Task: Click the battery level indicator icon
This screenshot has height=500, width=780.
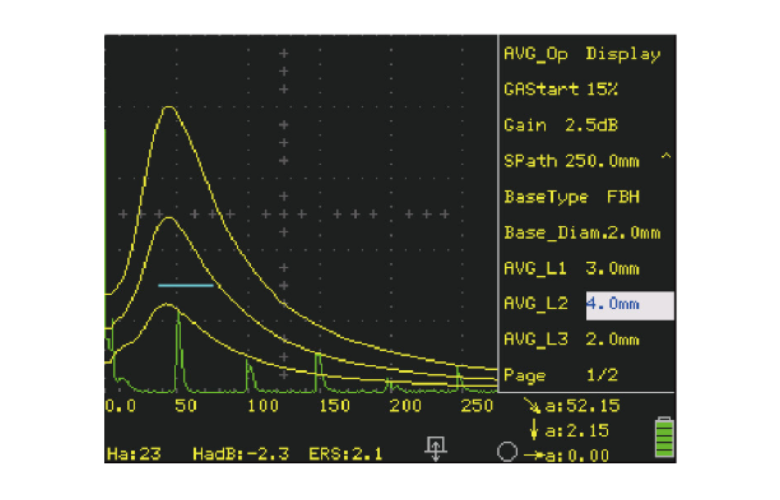Action: pyautogui.click(x=664, y=437)
